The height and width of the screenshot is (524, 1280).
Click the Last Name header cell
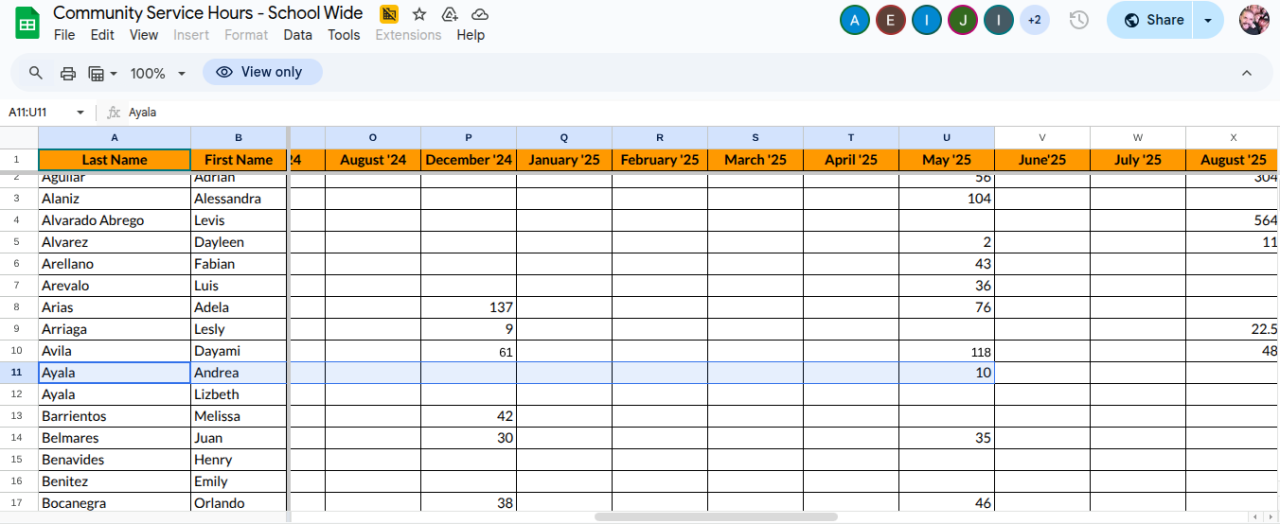114,160
